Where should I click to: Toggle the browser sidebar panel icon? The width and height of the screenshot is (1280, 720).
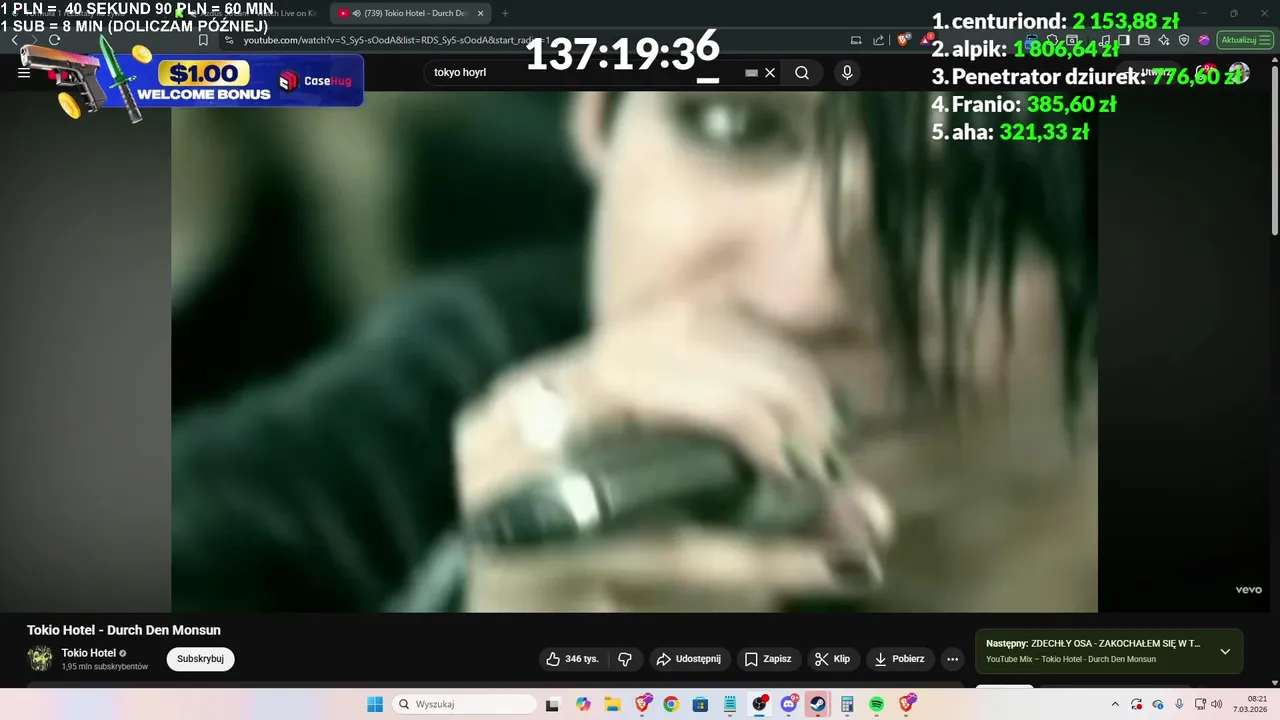(1125, 40)
